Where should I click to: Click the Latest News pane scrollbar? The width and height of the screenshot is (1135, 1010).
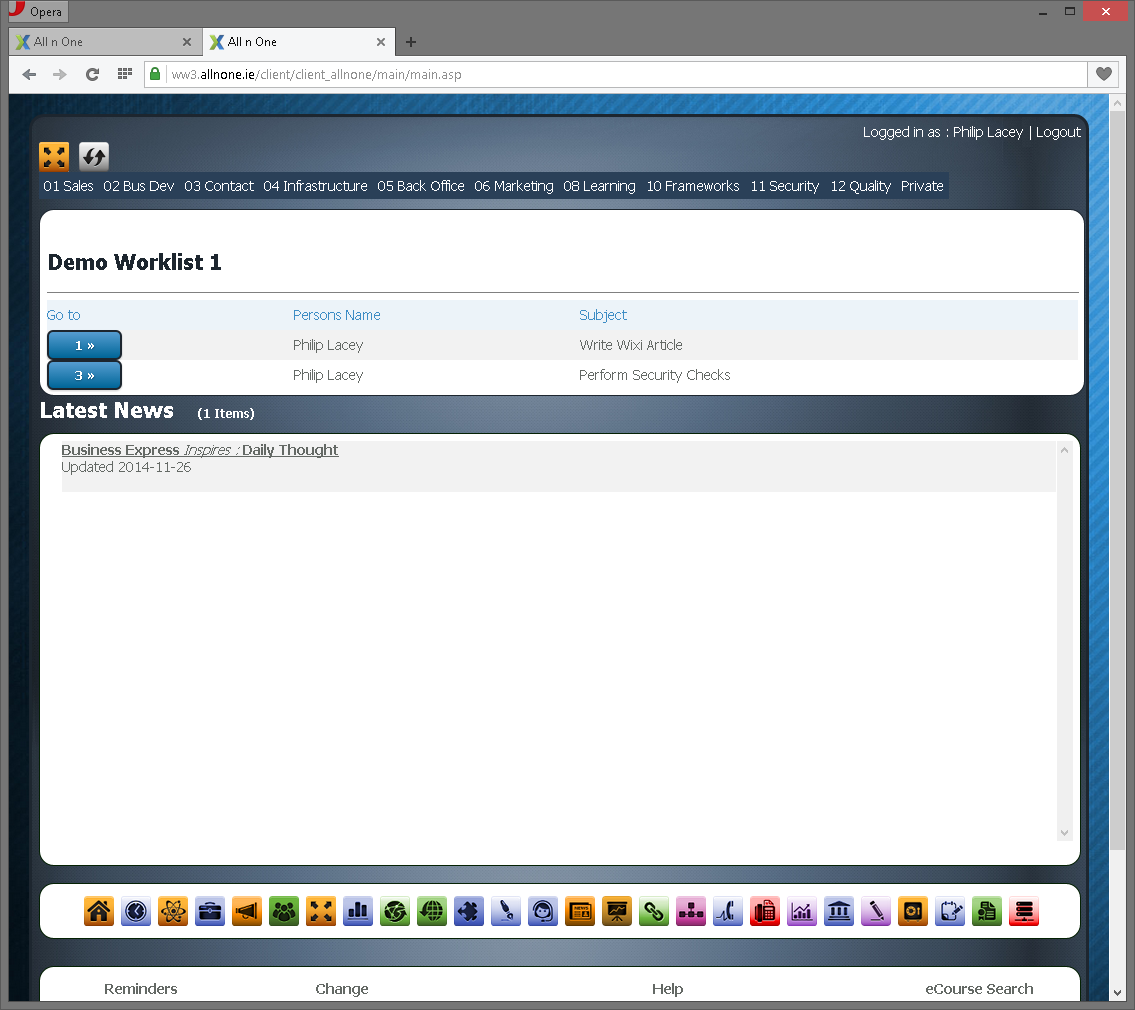coord(1064,640)
